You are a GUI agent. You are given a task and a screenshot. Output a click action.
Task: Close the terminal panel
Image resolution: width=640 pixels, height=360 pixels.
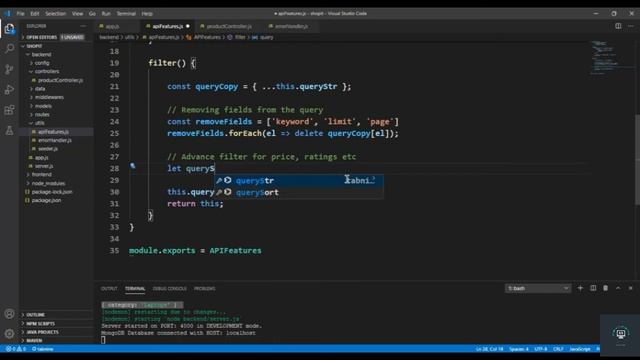(x=630, y=288)
